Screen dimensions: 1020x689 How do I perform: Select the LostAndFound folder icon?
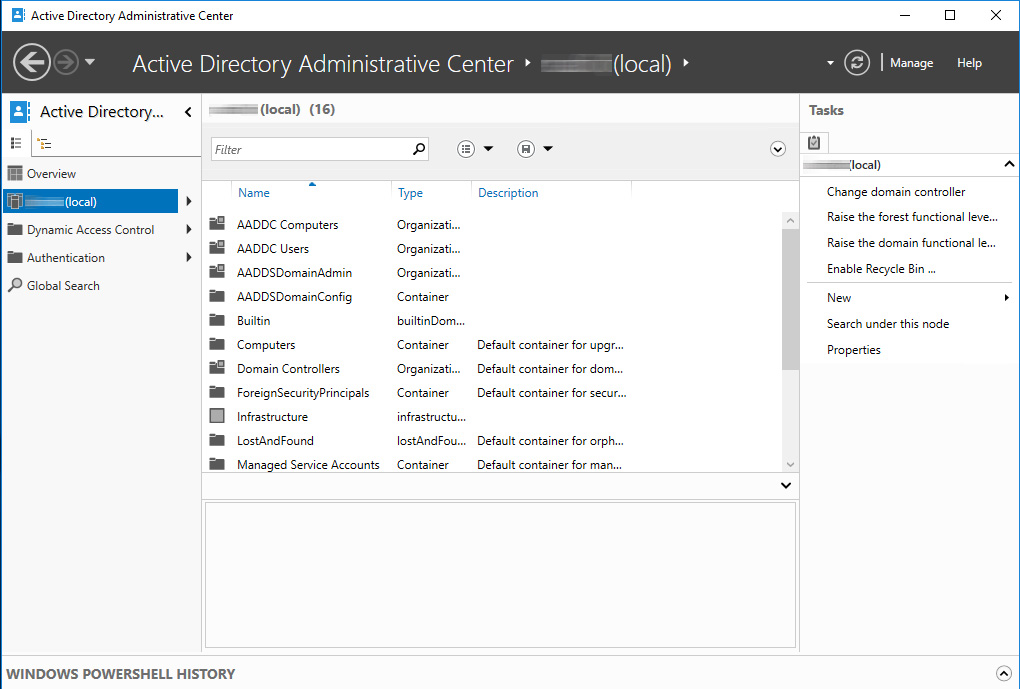217,440
